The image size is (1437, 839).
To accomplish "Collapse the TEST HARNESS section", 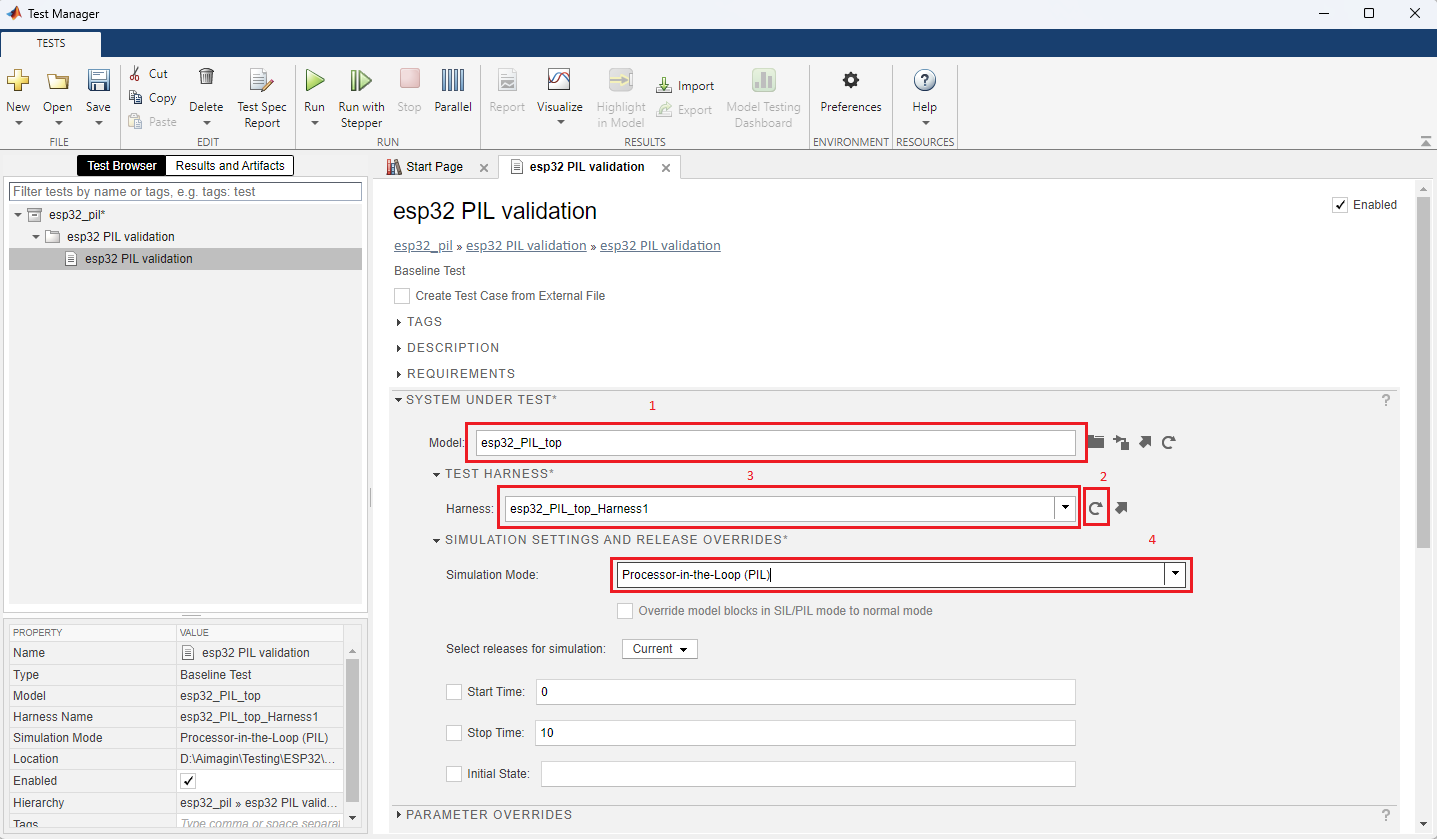I will 437,474.
